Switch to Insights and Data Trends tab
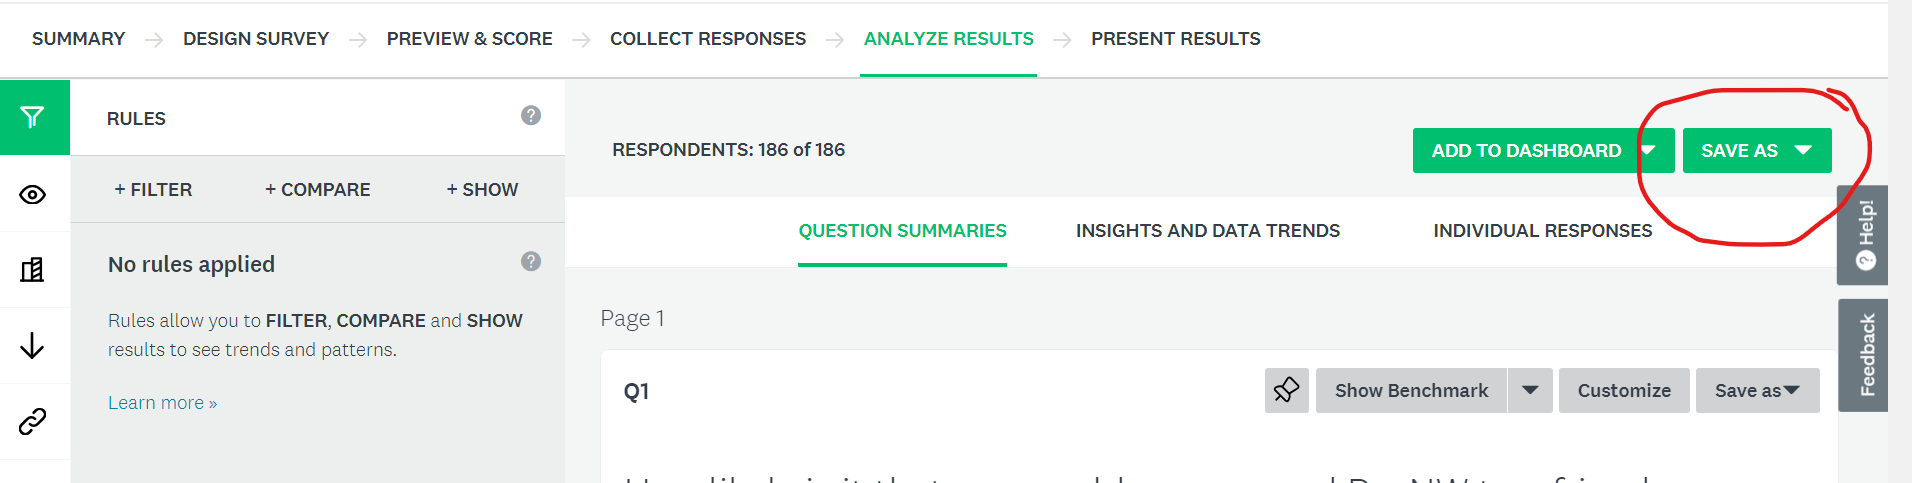The image size is (1912, 483). 1208,231
